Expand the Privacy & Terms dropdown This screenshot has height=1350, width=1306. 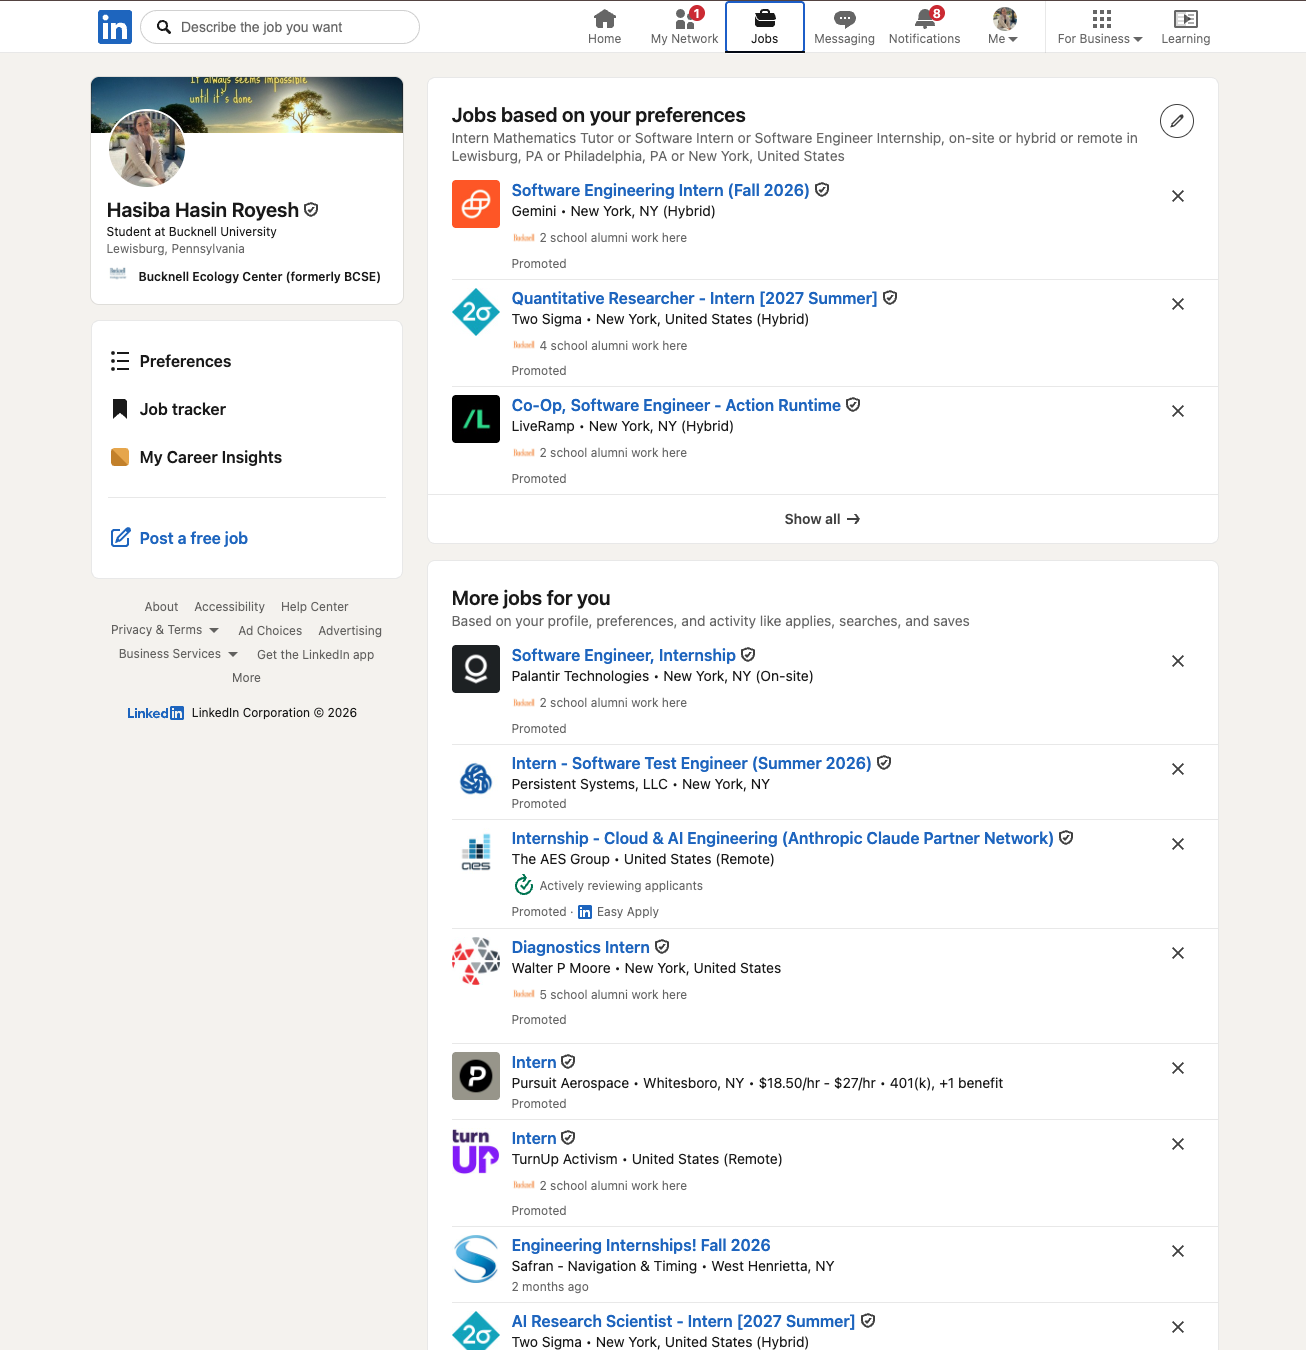point(165,630)
